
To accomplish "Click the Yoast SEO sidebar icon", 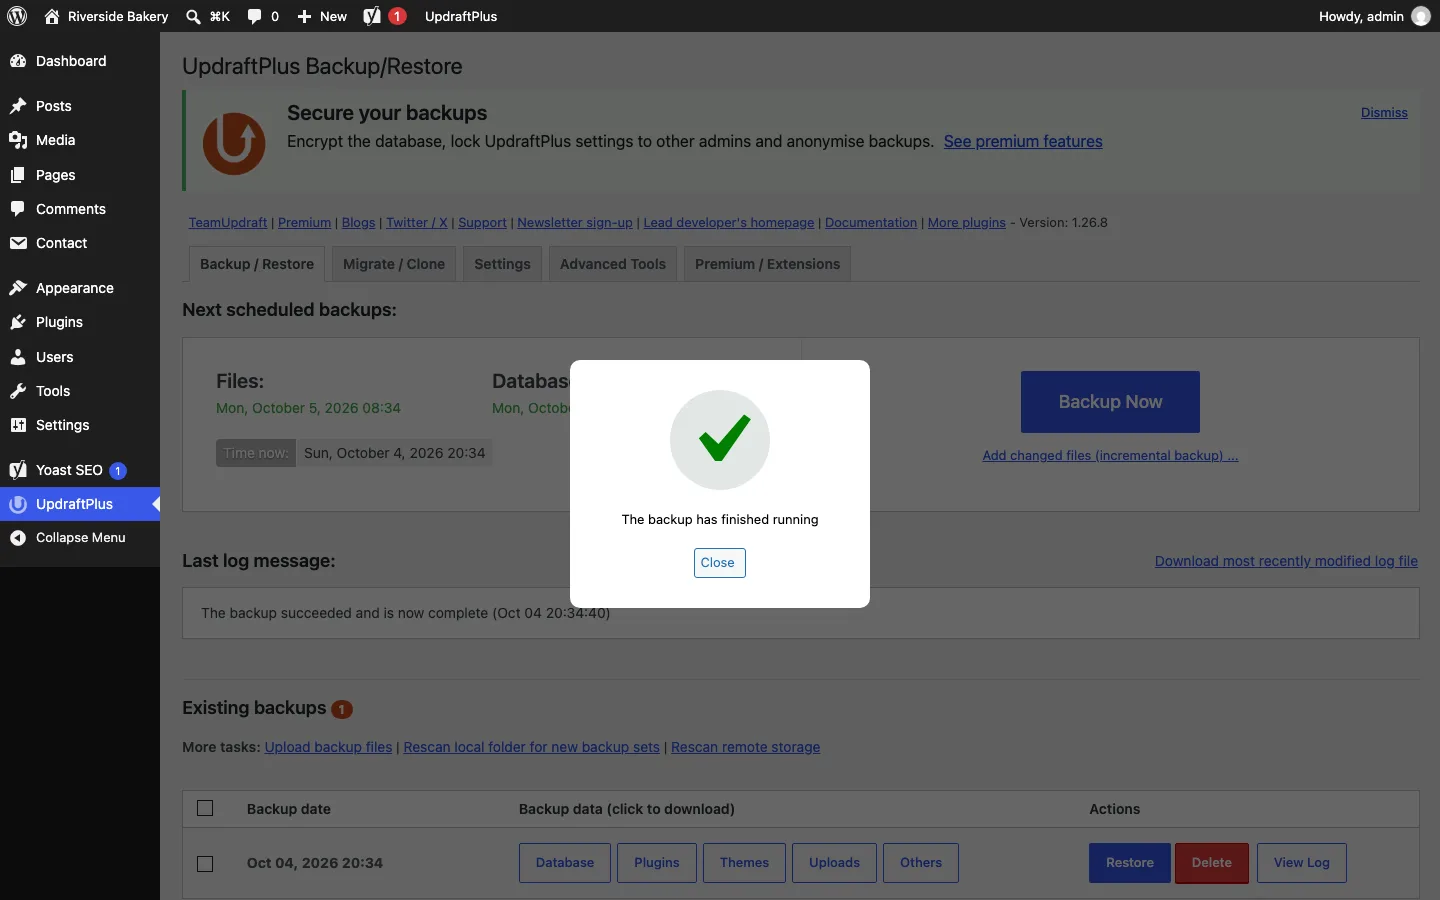I will [x=18, y=470].
